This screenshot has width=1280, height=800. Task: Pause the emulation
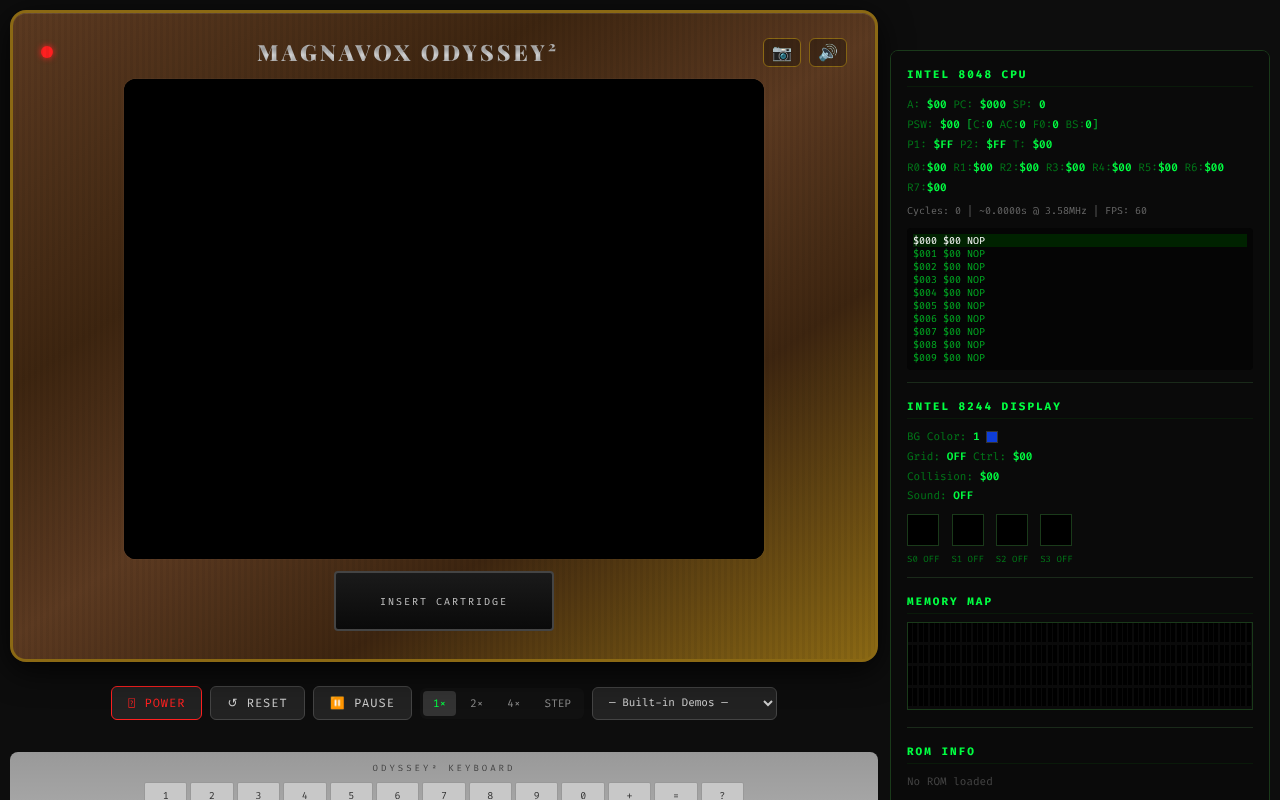(x=362, y=703)
